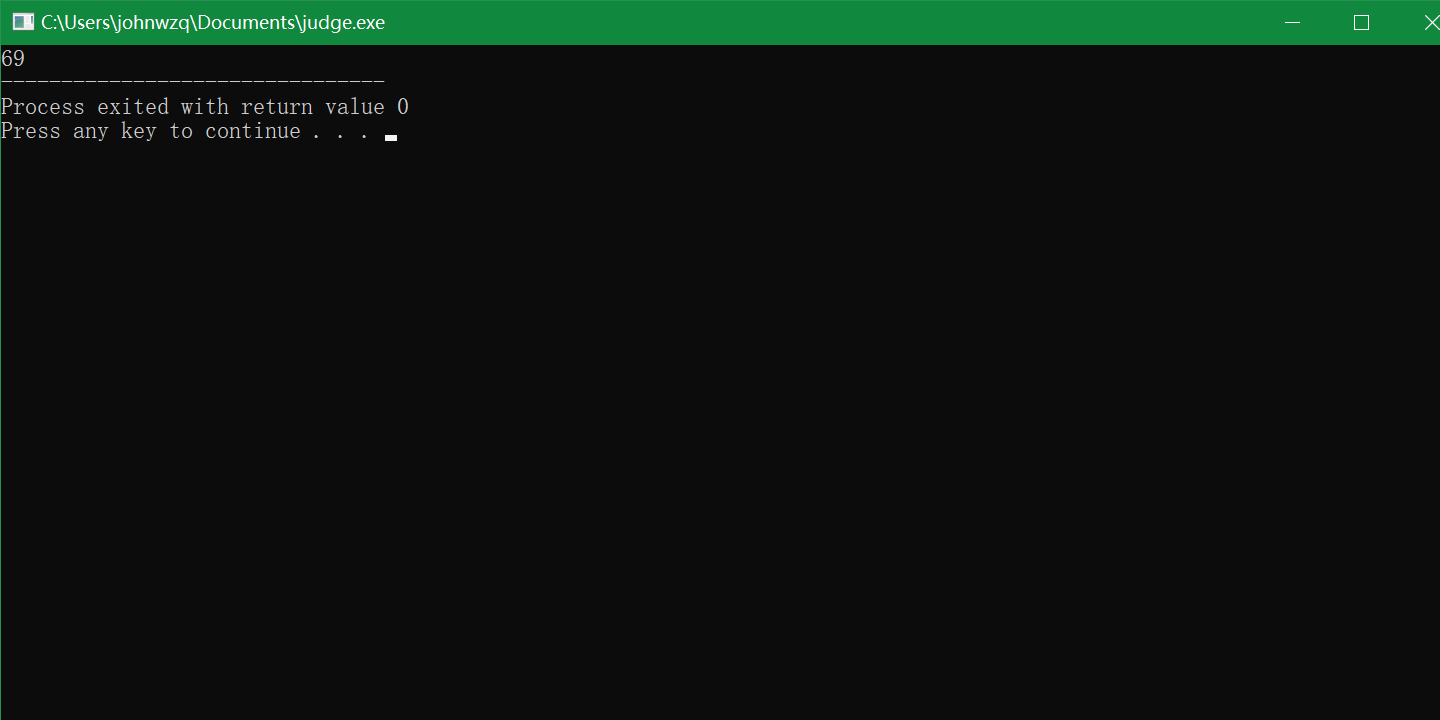Select the output value 69
Screen dimensions: 1440x720
click(13, 58)
